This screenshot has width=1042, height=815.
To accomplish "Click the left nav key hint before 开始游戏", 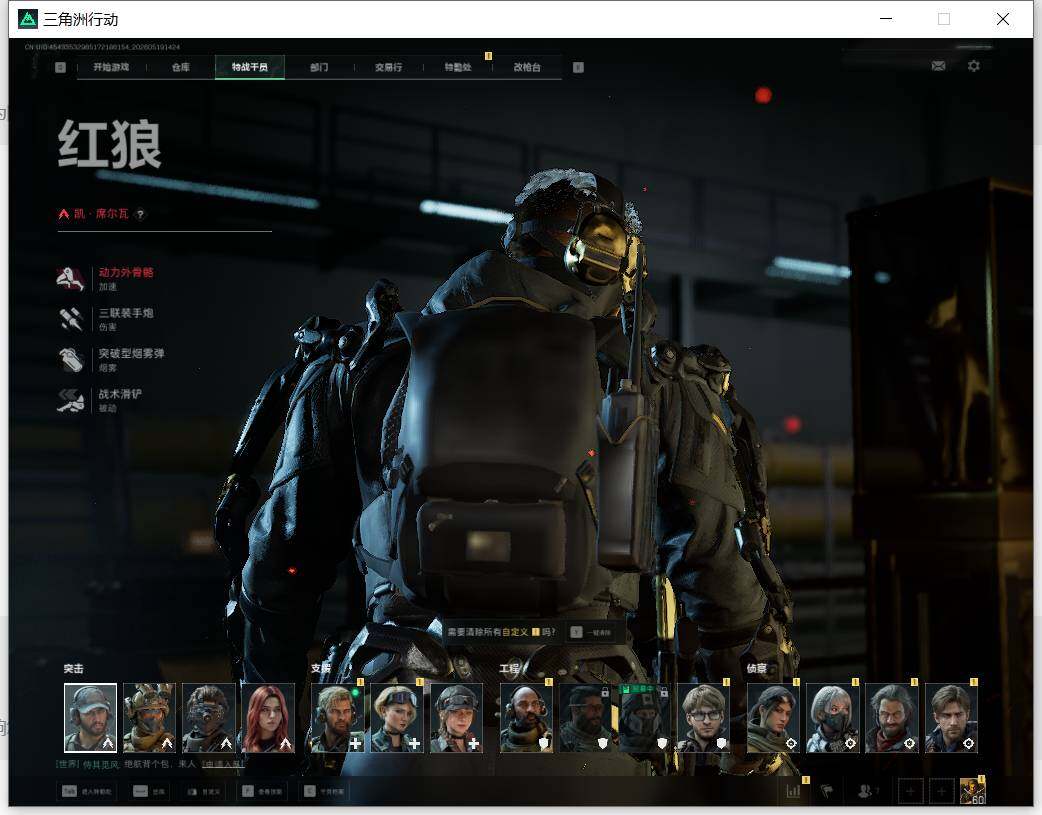I will (60, 67).
